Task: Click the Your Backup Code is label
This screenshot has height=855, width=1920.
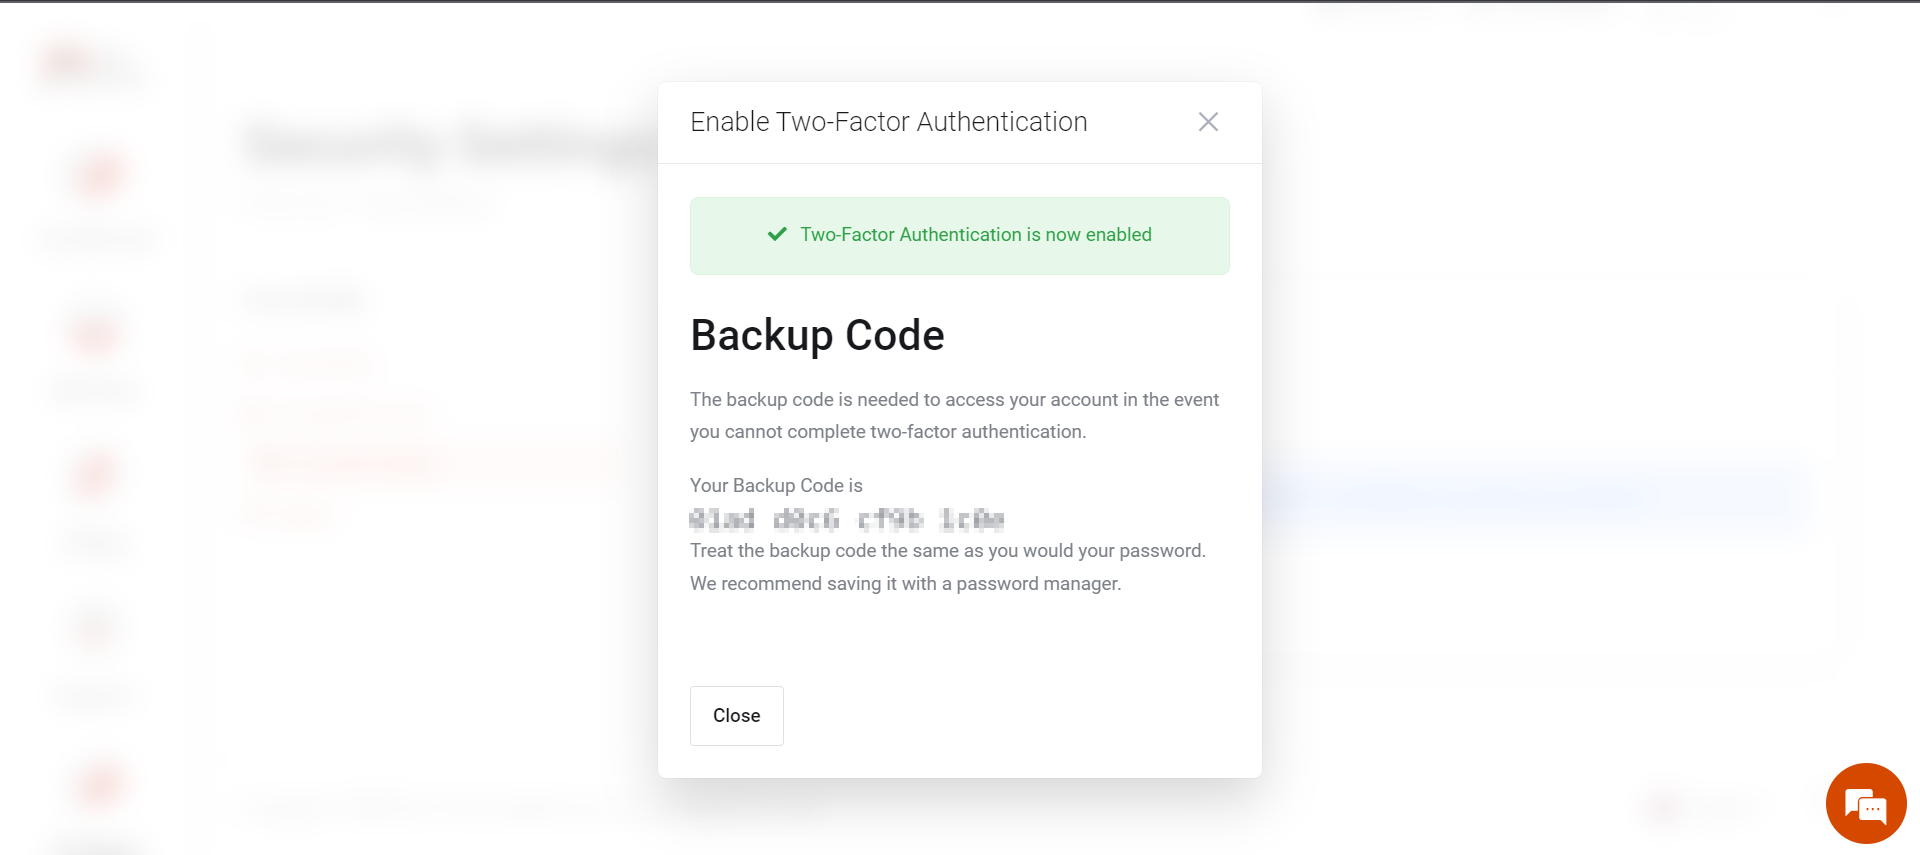Action: tap(776, 485)
